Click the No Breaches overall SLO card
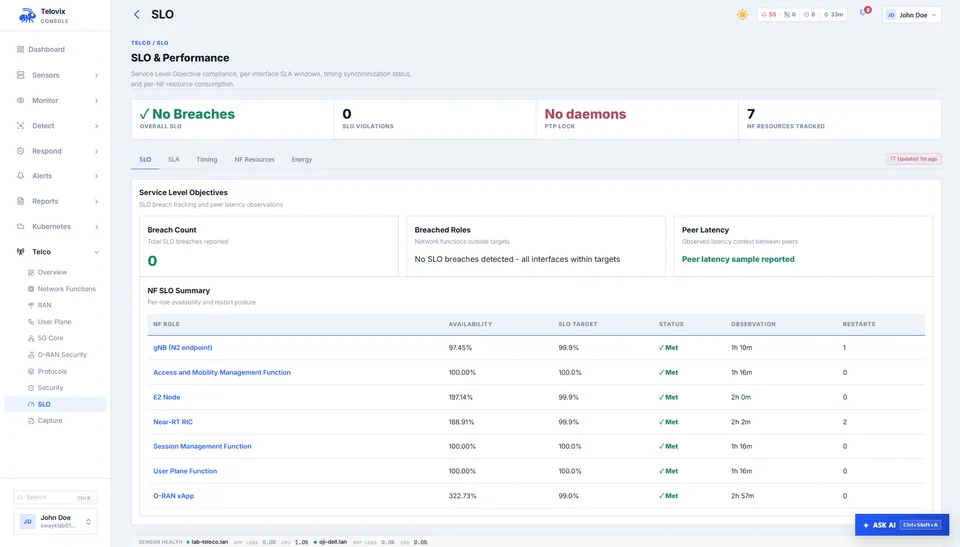960x547 pixels. click(x=232, y=119)
